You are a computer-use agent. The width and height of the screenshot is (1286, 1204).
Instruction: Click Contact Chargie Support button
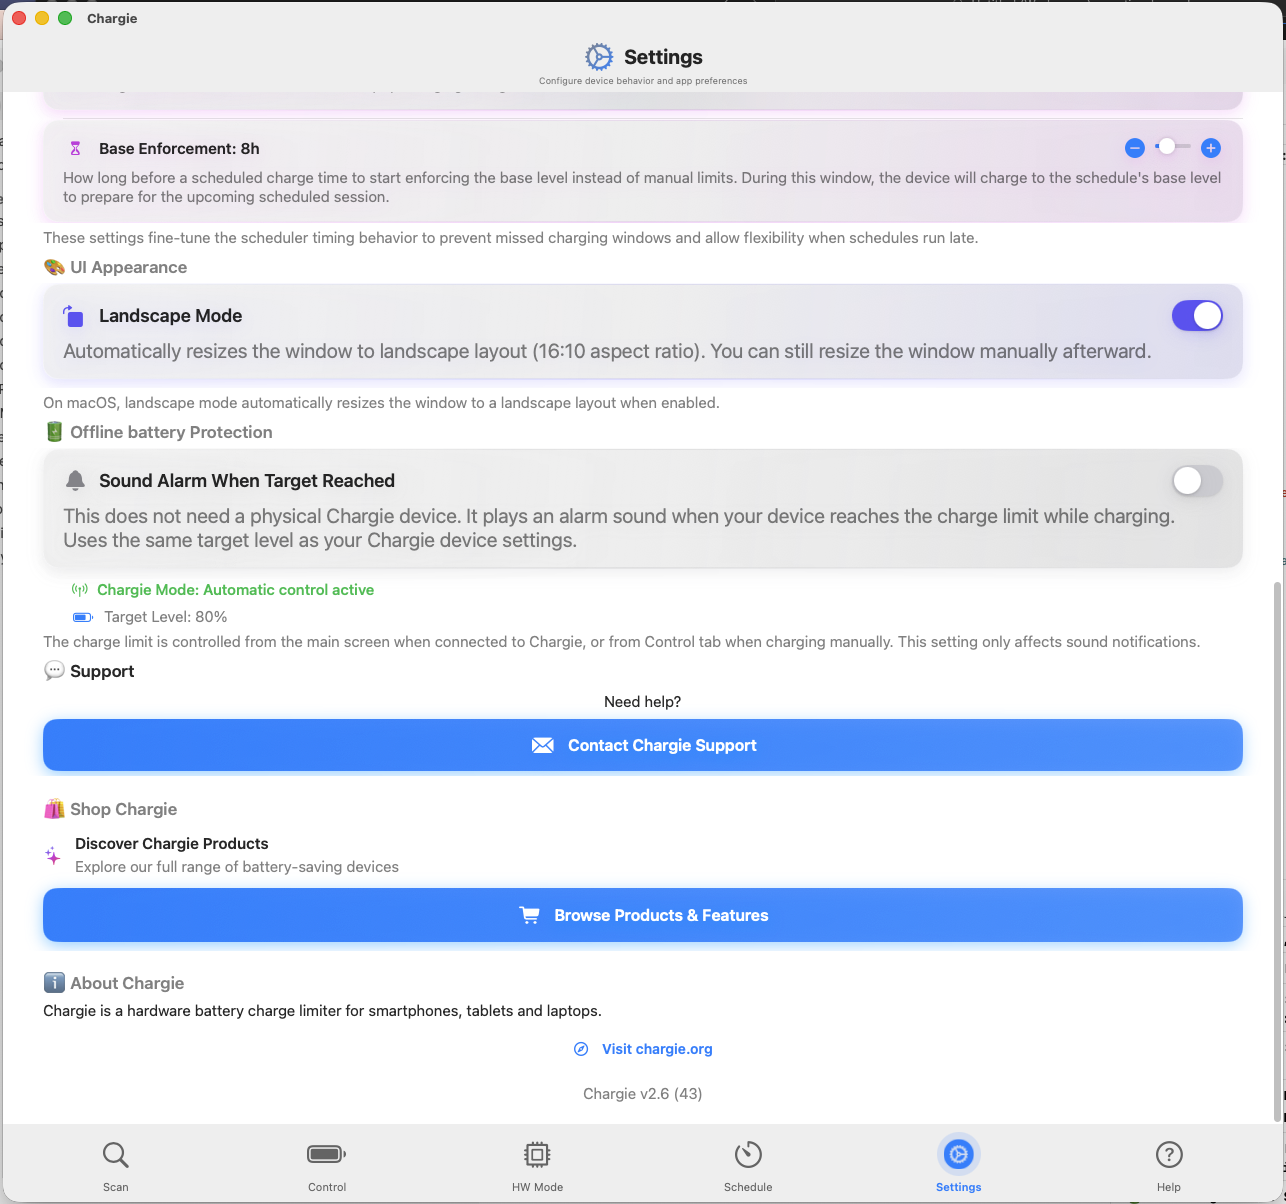click(x=643, y=746)
